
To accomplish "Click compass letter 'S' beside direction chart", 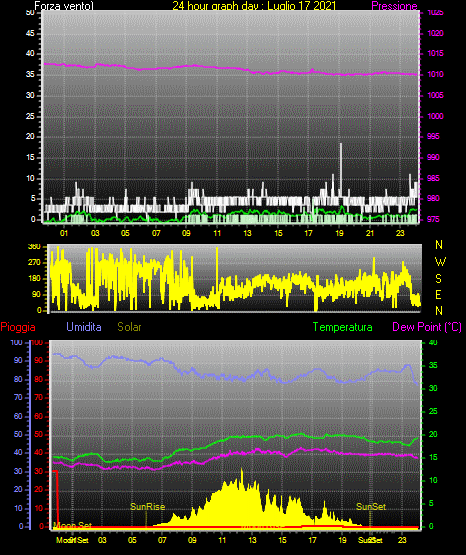I will point(438,279).
